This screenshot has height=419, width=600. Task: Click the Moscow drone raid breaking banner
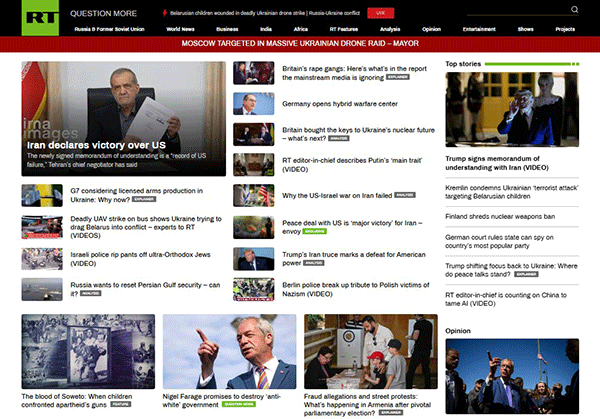(x=300, y=44)
